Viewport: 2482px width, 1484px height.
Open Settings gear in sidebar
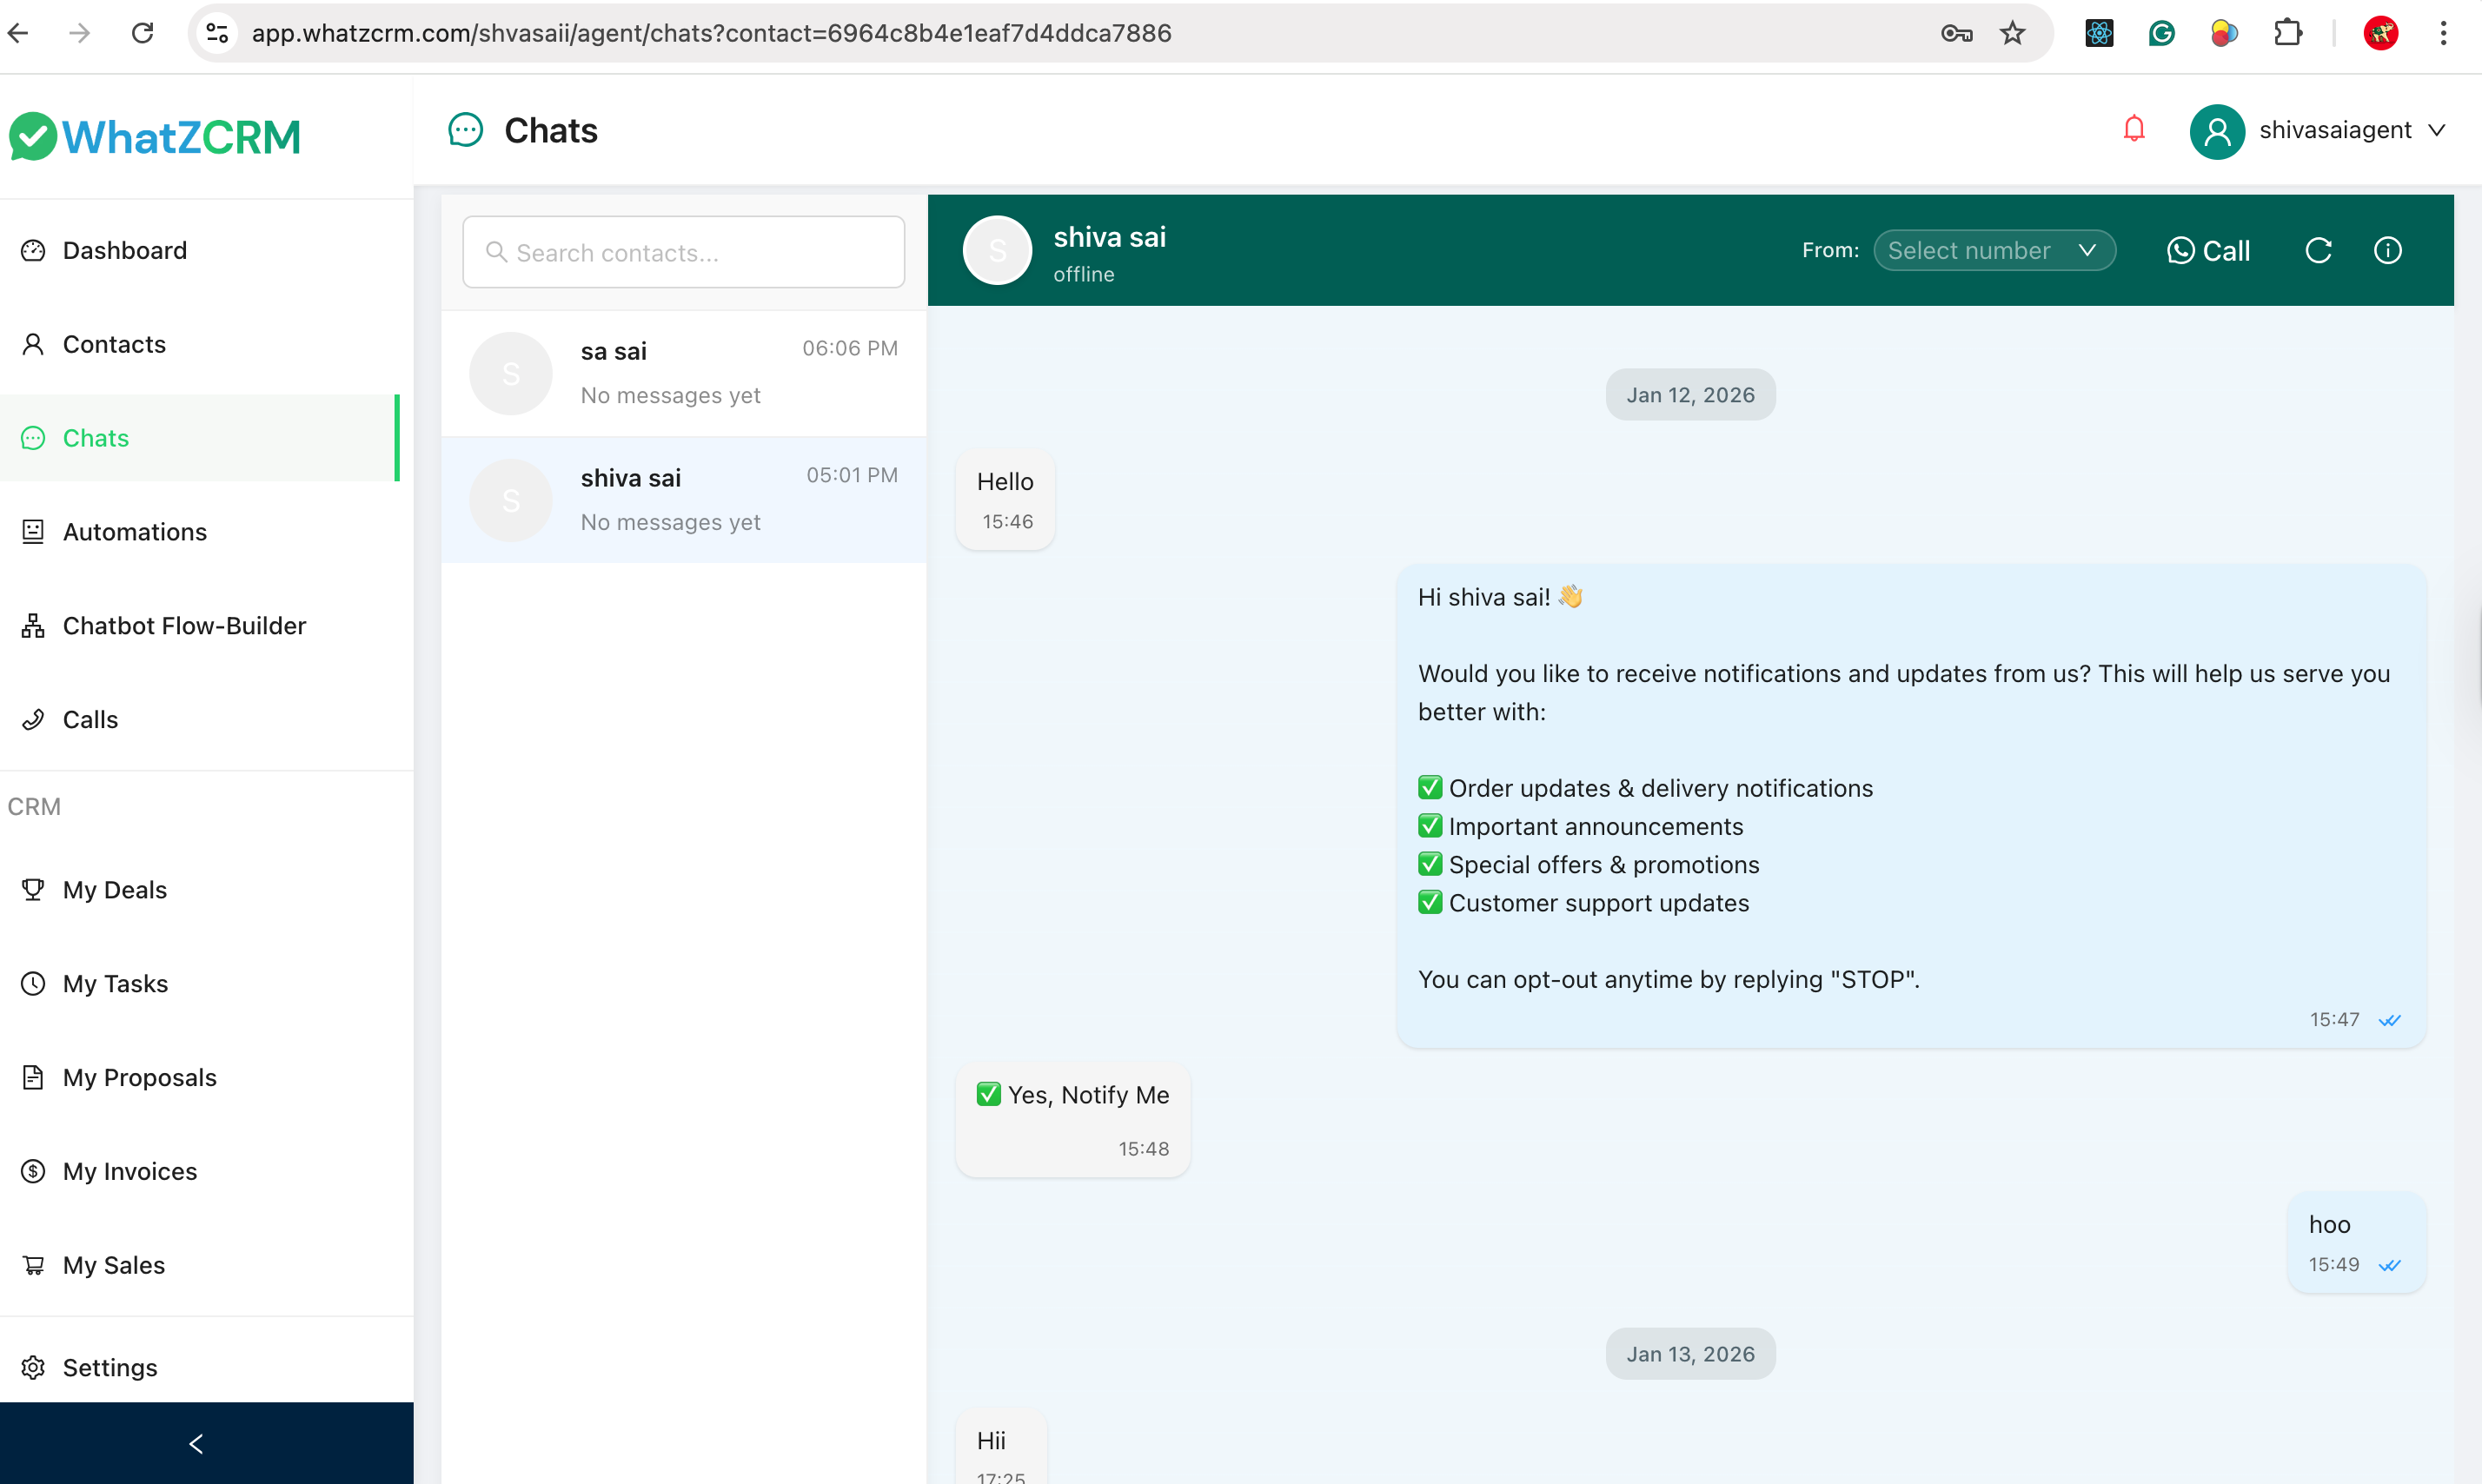click(110, 1367)
